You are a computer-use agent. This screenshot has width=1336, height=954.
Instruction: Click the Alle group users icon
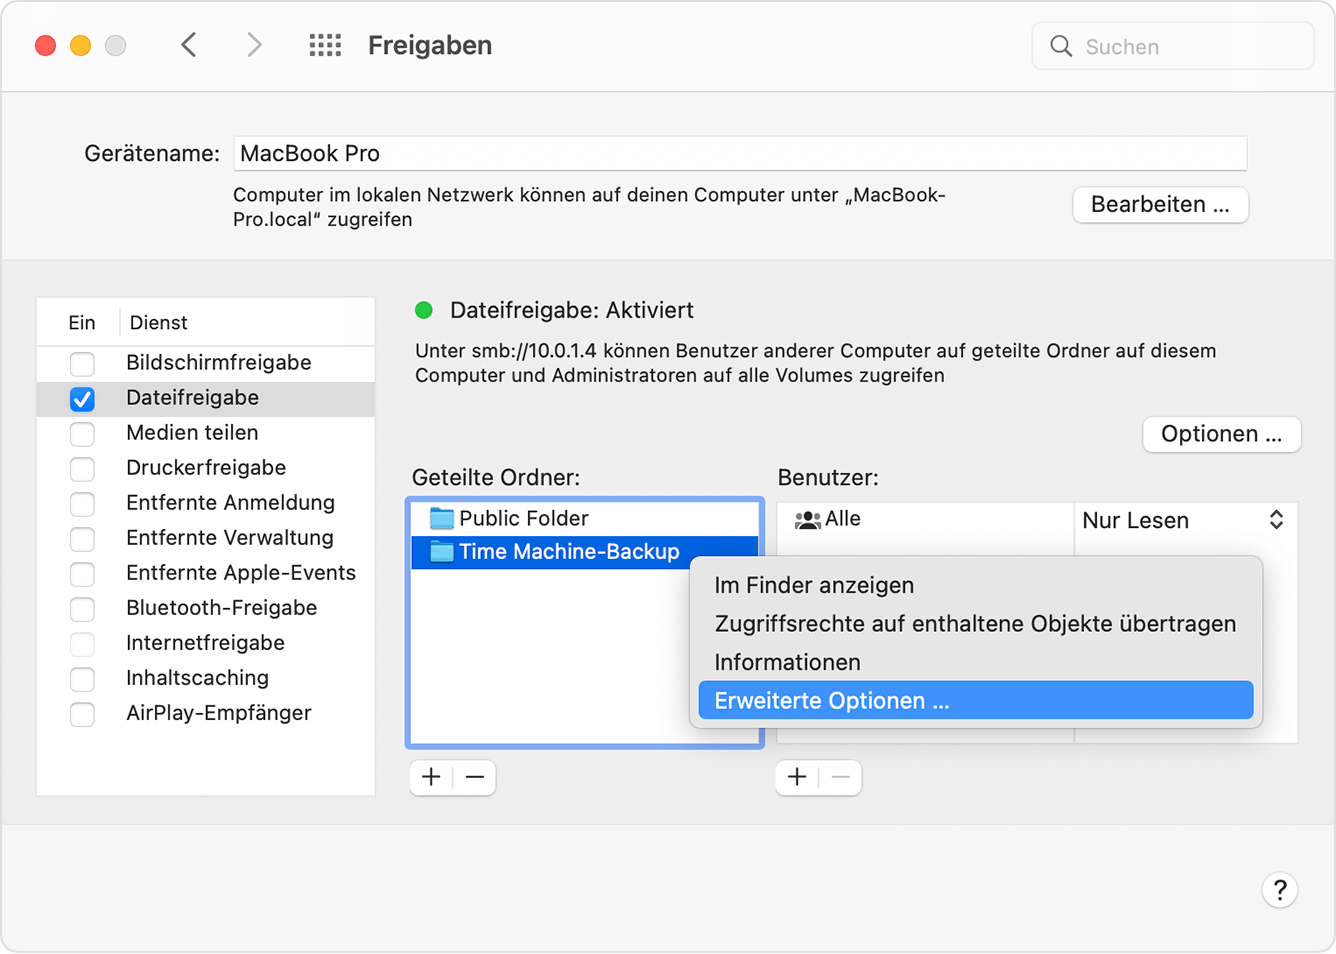(x=807, y=519)
